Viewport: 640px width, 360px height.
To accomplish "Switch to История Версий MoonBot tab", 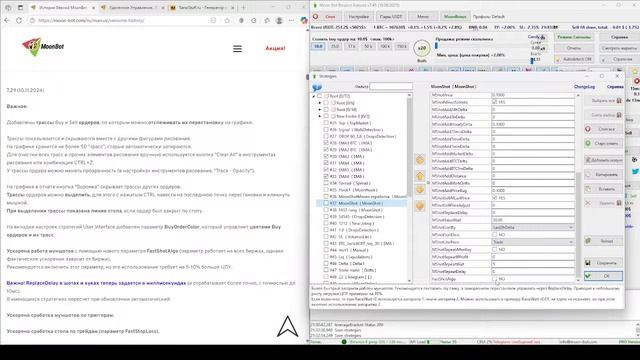I will click(62, 7).
